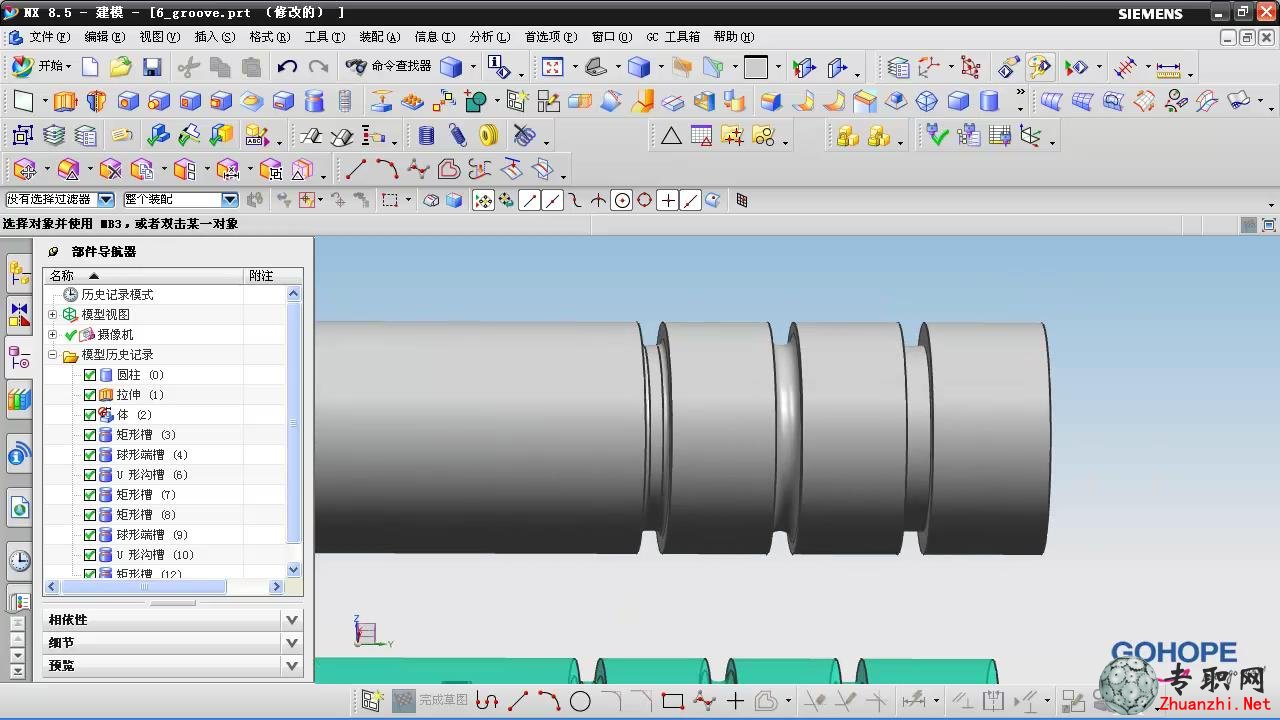Toggle the U 形沟槽 (6) checkbox

coord(90,475)
